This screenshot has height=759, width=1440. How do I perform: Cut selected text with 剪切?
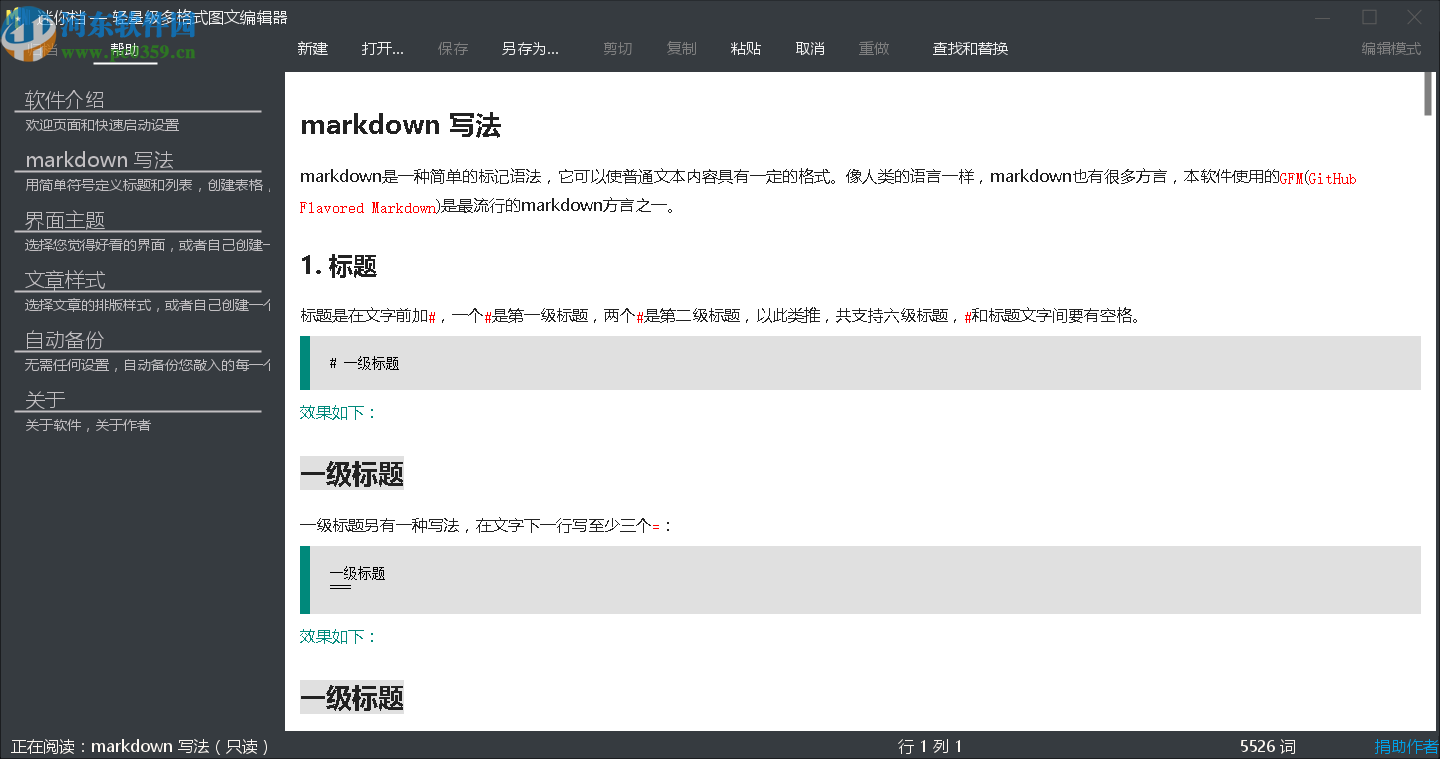point(617,48)
